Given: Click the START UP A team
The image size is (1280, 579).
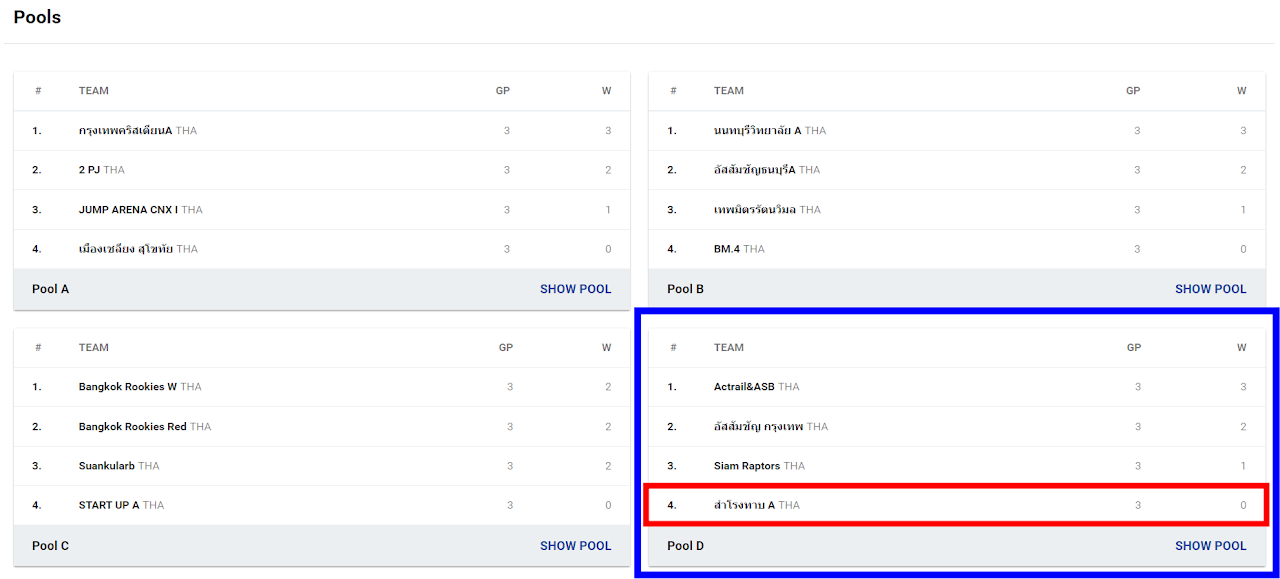Looking at the screenshot, I should click(109, 505).
